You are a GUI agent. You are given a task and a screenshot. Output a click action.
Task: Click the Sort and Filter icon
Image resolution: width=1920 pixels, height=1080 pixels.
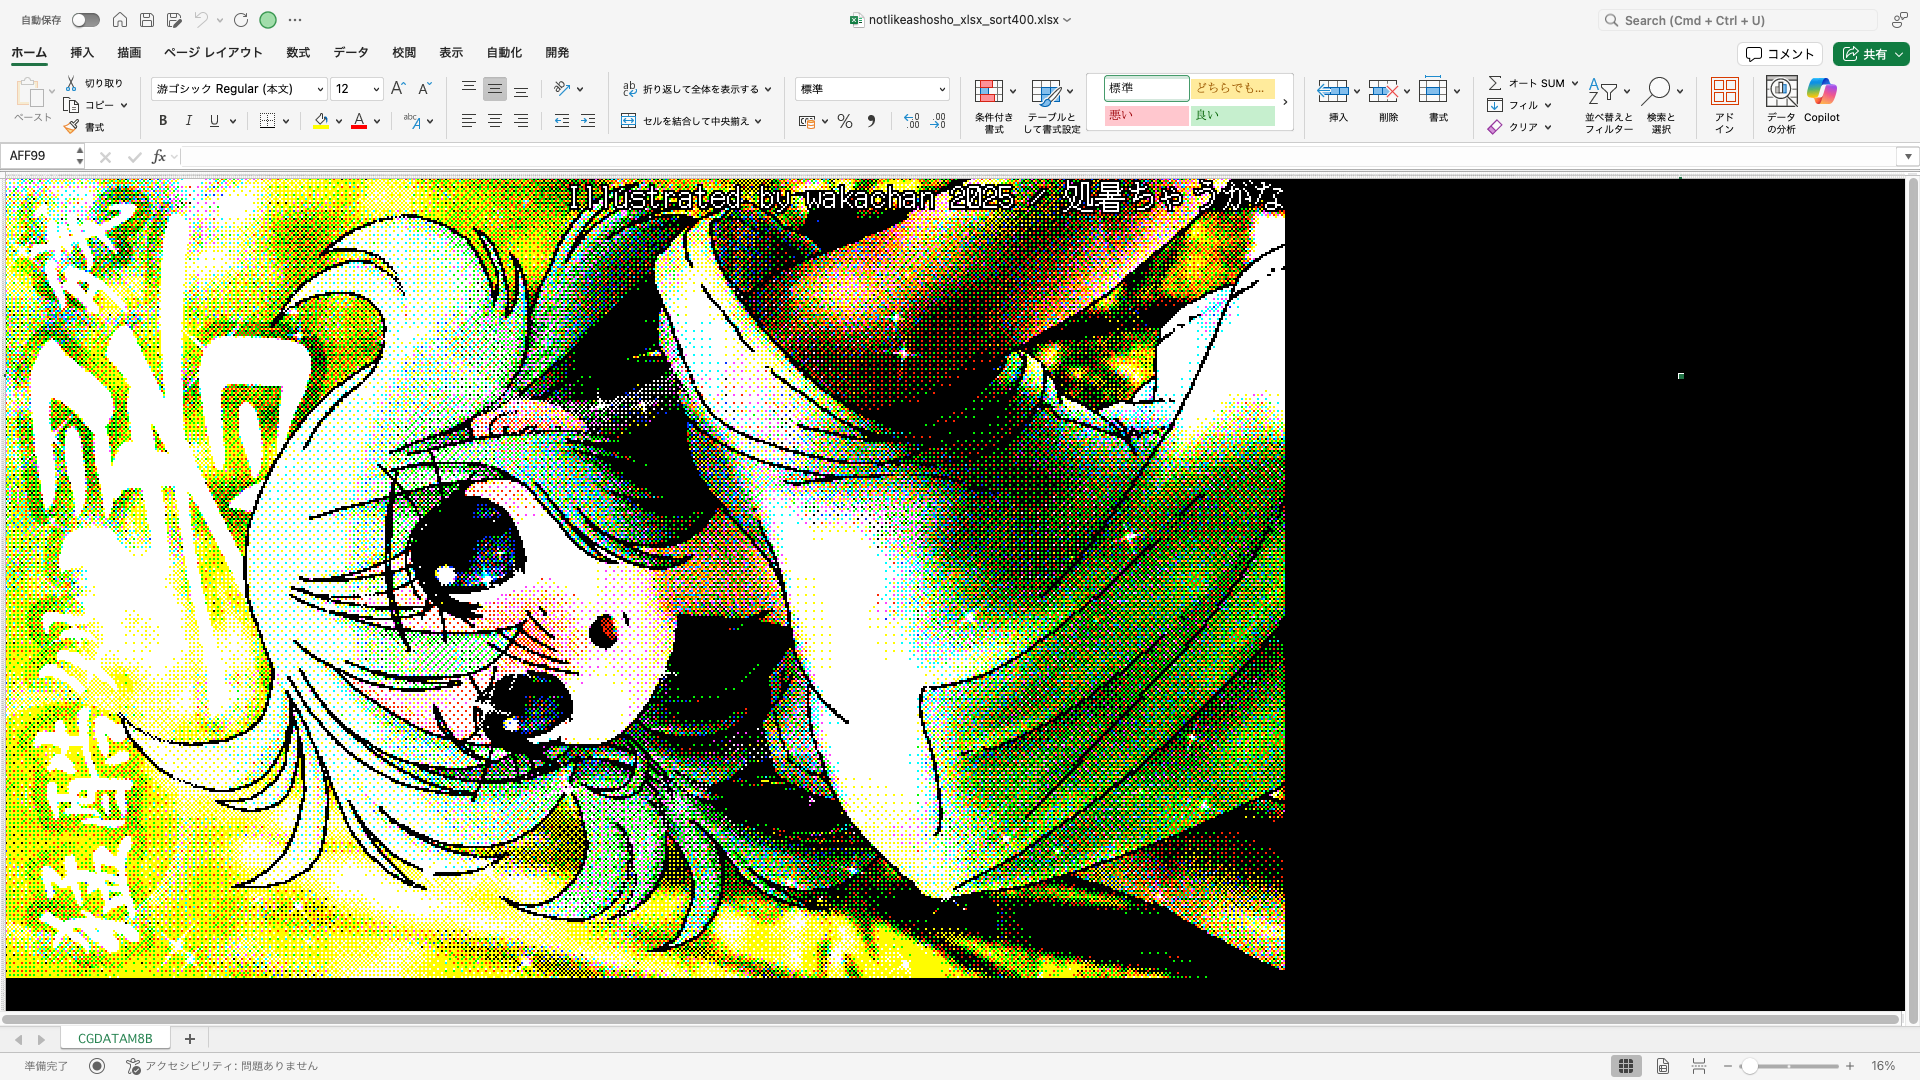(x=1603, y=92)
